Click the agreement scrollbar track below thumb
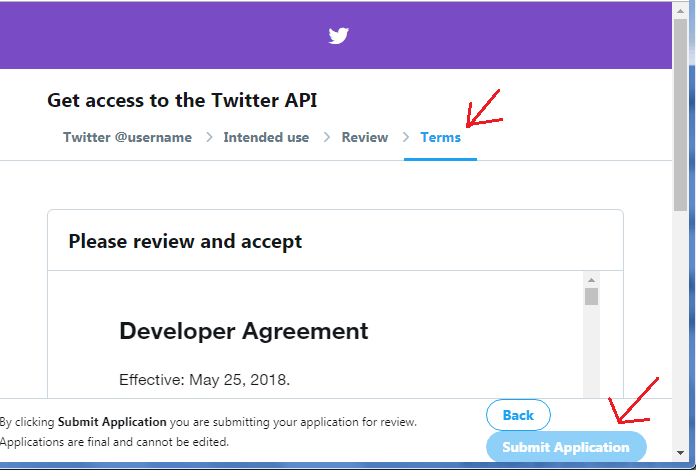The height and width of the screenshot is (470, 696). click(x=591, y=351)
